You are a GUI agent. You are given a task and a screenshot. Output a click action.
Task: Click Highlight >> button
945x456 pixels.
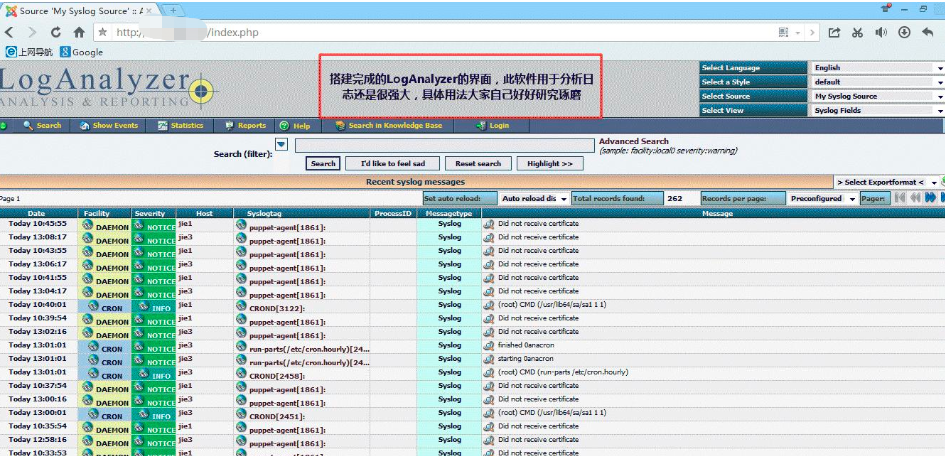point(550,163)
